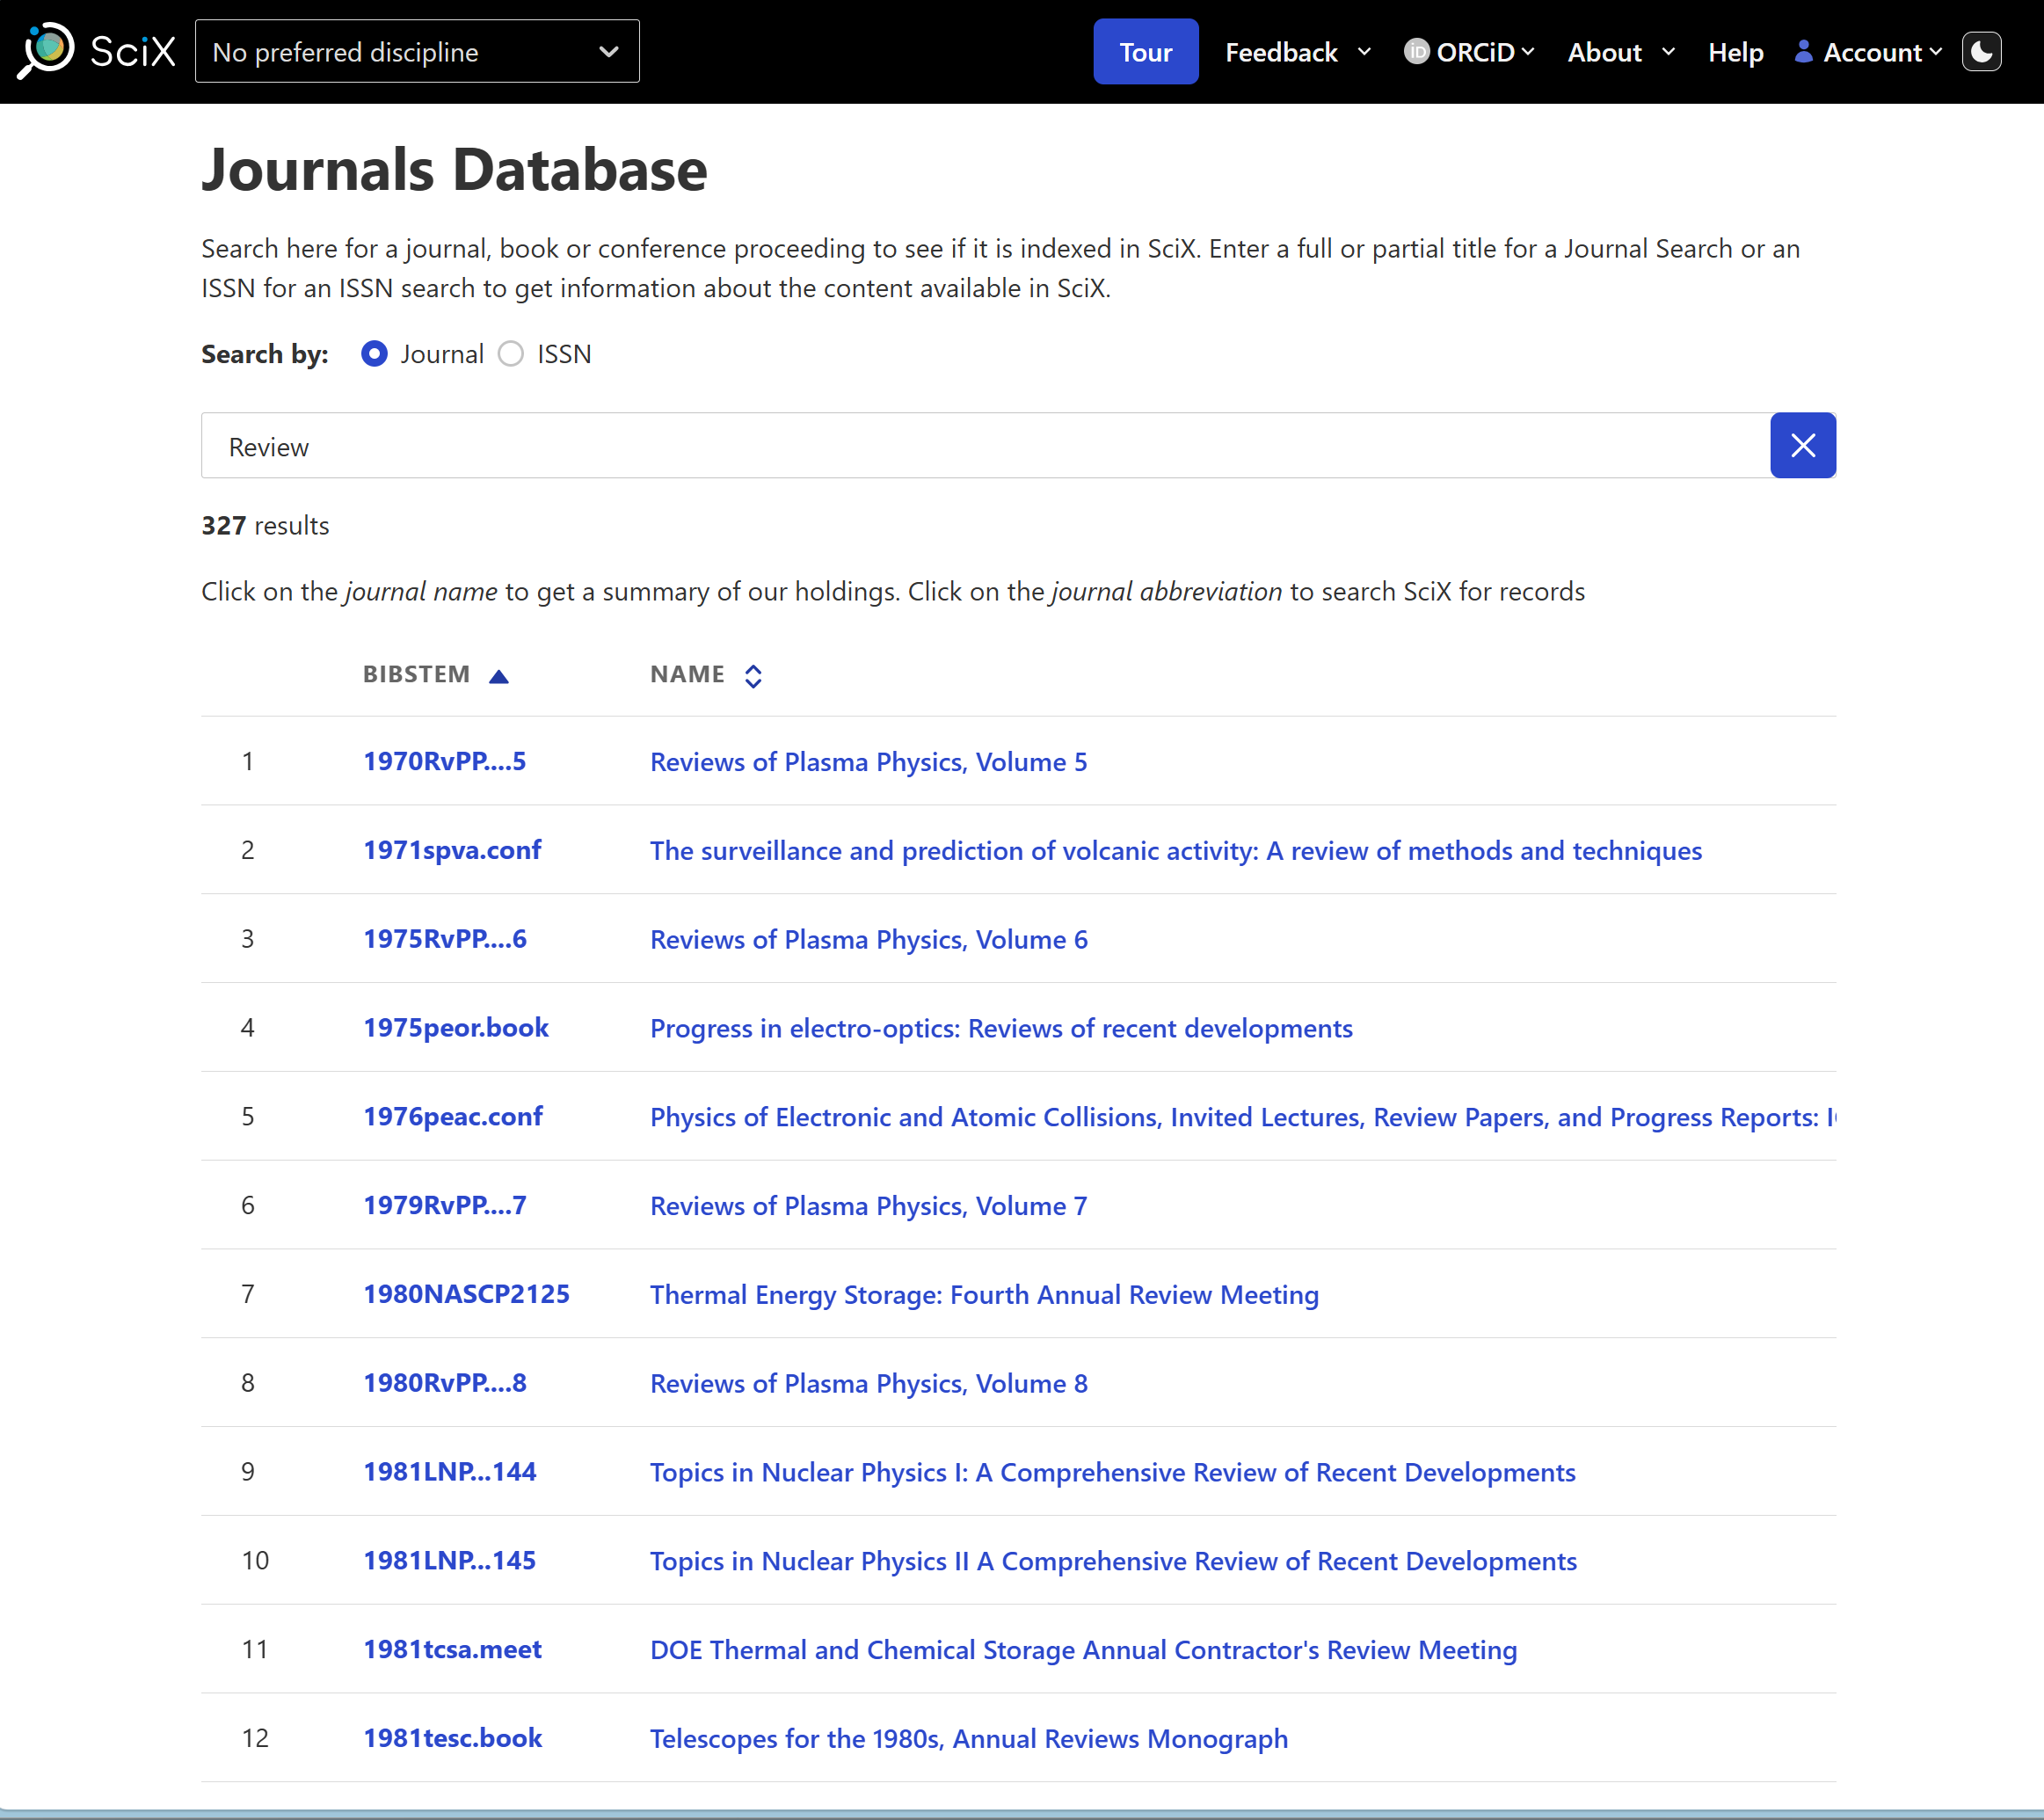Select the ISSN search option
2044x1820 pixels.
[x=510, y=354]
